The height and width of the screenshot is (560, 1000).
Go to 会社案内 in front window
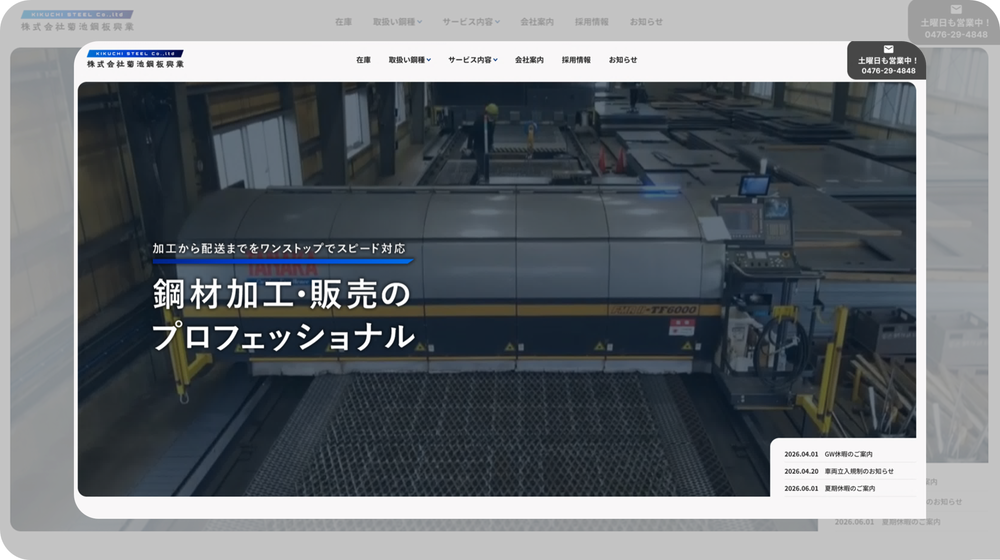(x=529, y=60)
